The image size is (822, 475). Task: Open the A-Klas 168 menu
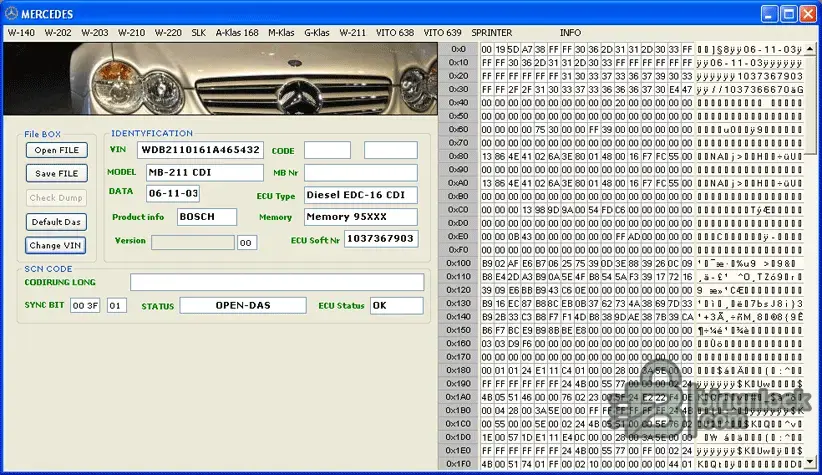(237, 33)
